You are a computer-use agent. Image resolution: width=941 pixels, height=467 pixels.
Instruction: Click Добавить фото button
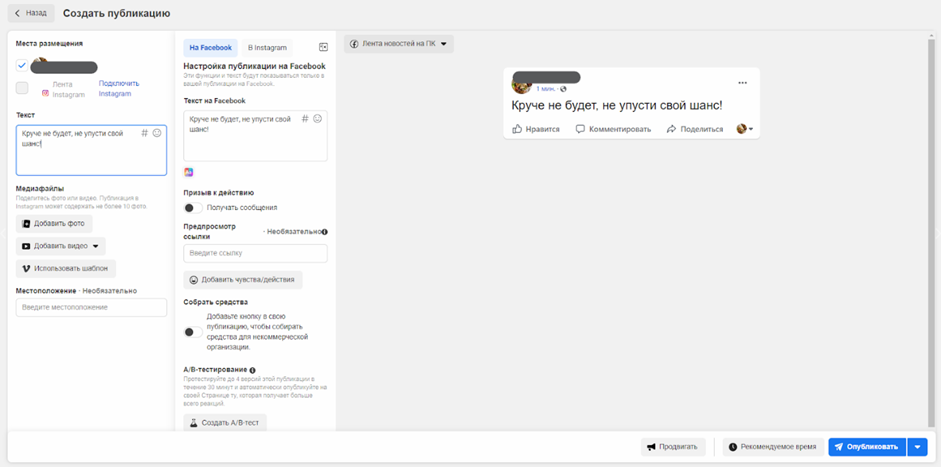54,223
